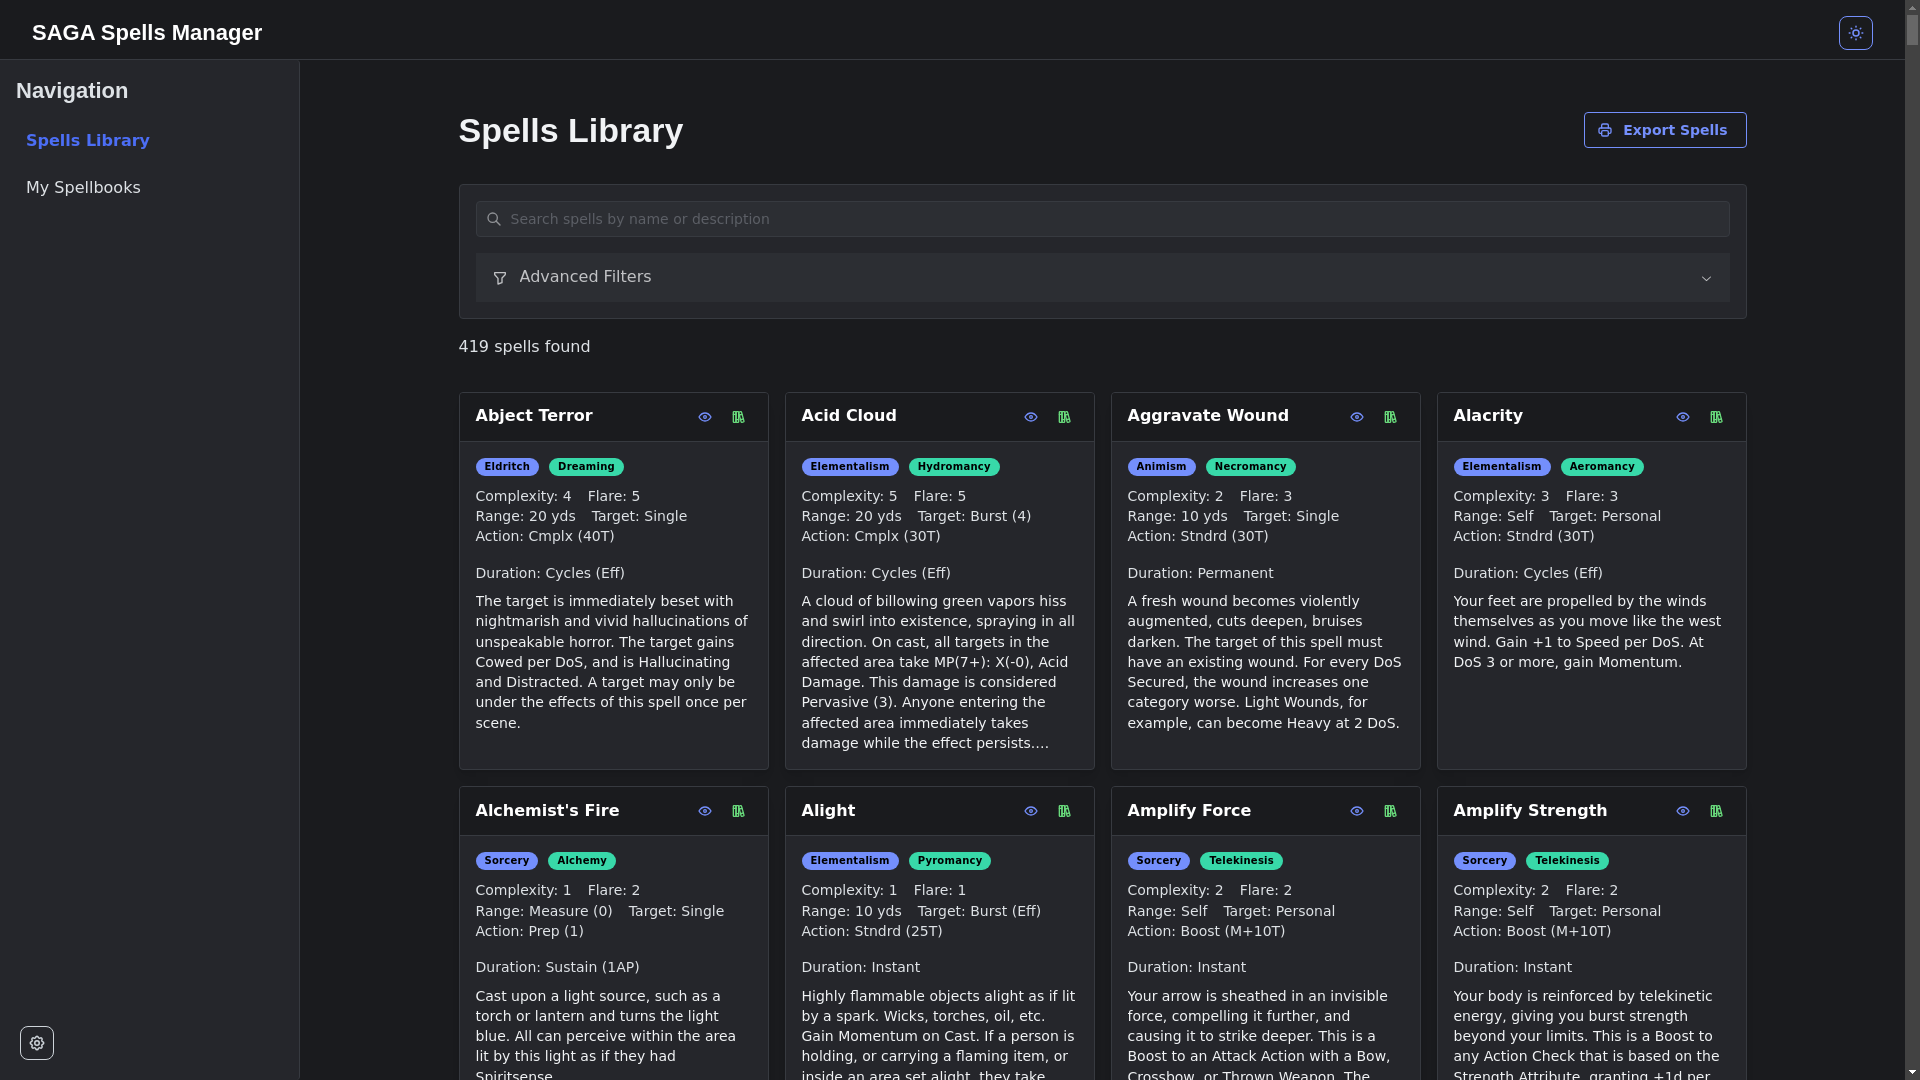Screen dimensions: 1920x1080
Task: Add Amplify Force to a spellbook
Action: (x=1390, y=811)
